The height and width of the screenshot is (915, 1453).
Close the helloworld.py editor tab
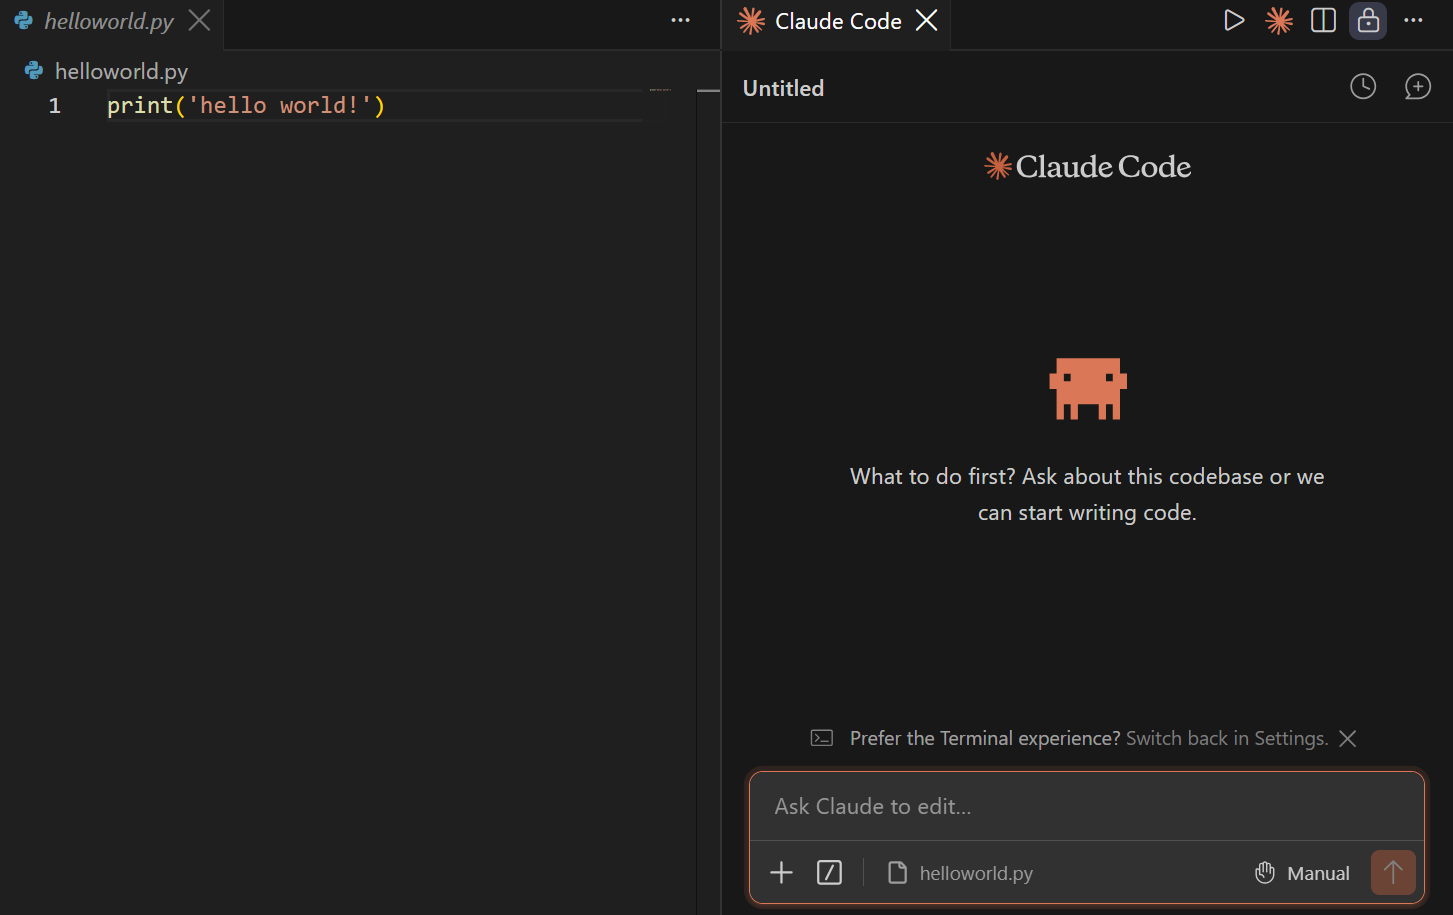coord(200,21)
